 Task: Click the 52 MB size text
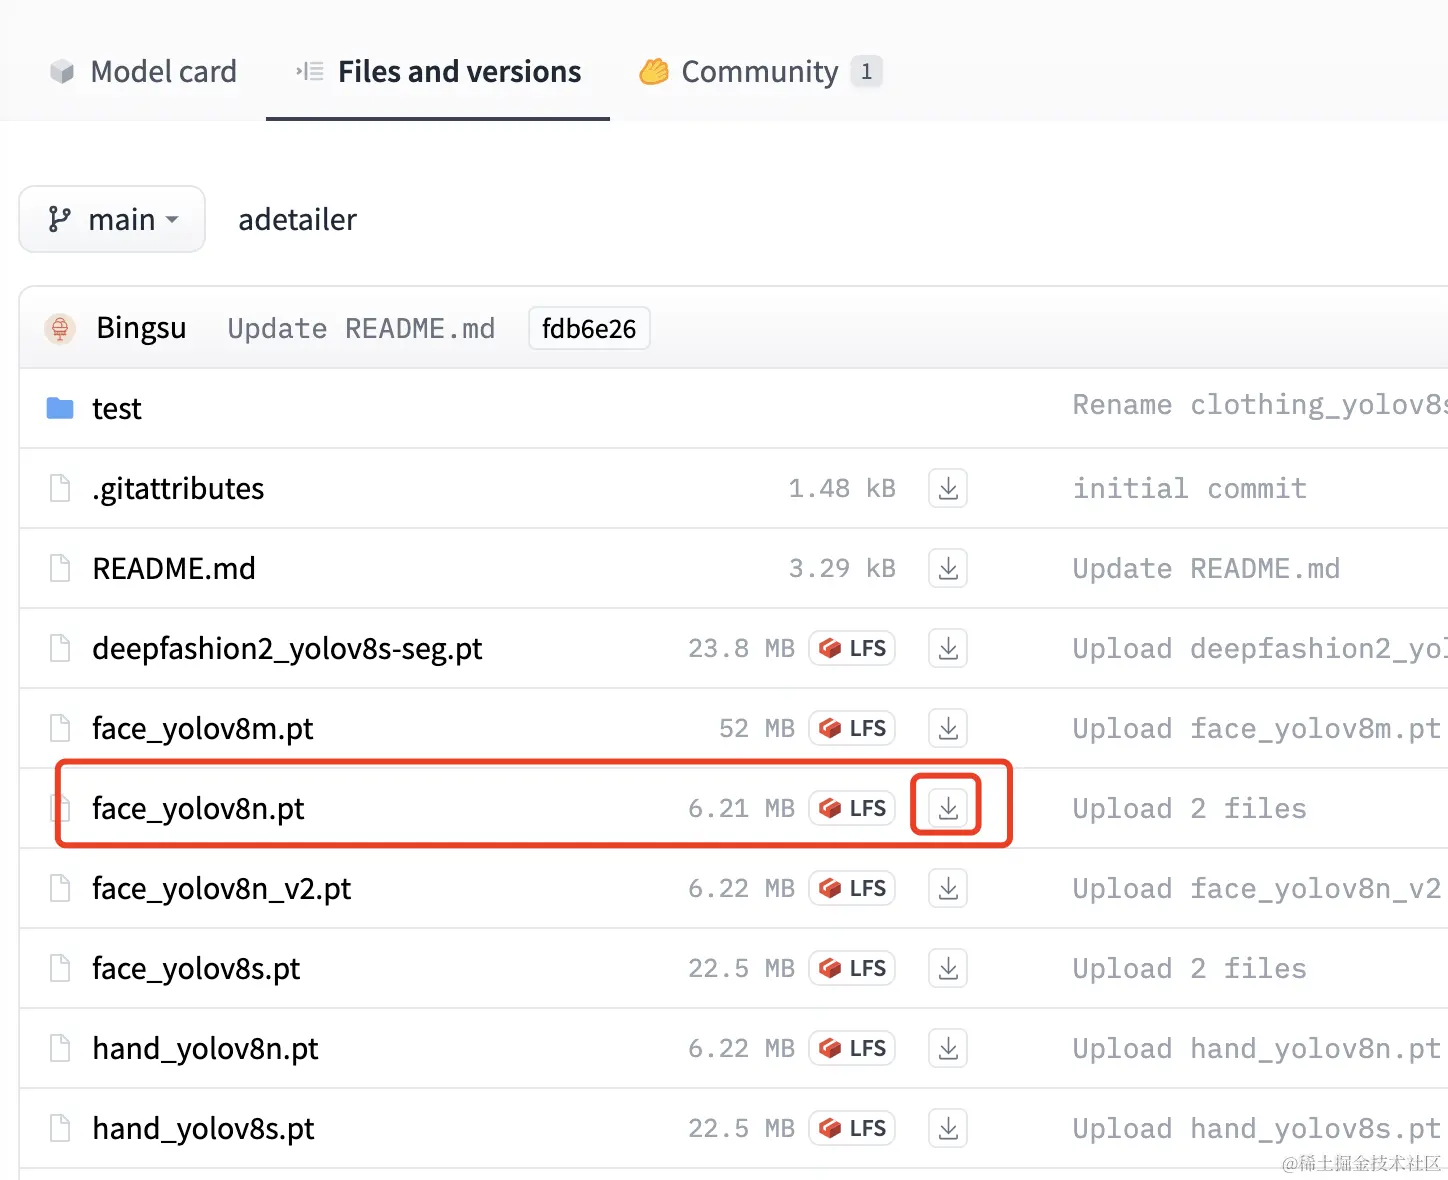coord(757,728)
